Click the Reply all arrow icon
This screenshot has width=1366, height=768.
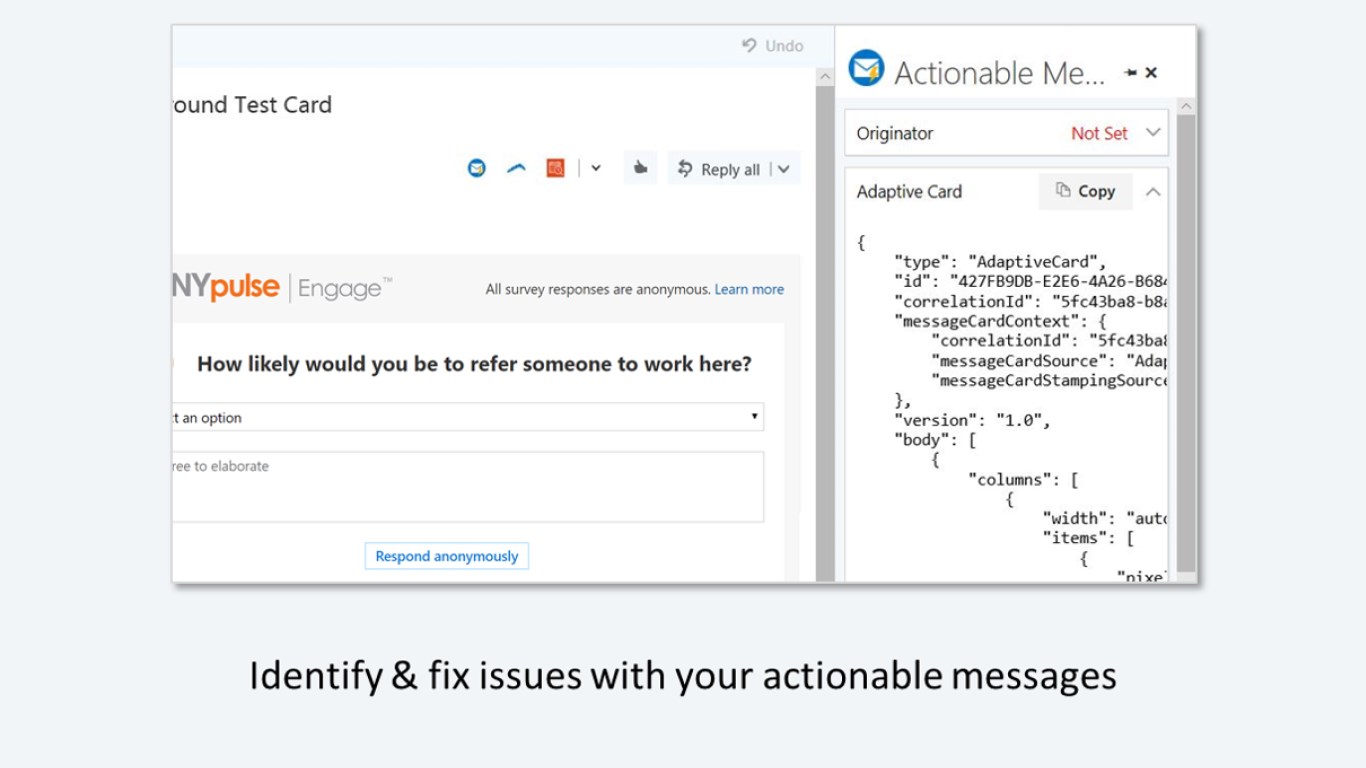685,169
